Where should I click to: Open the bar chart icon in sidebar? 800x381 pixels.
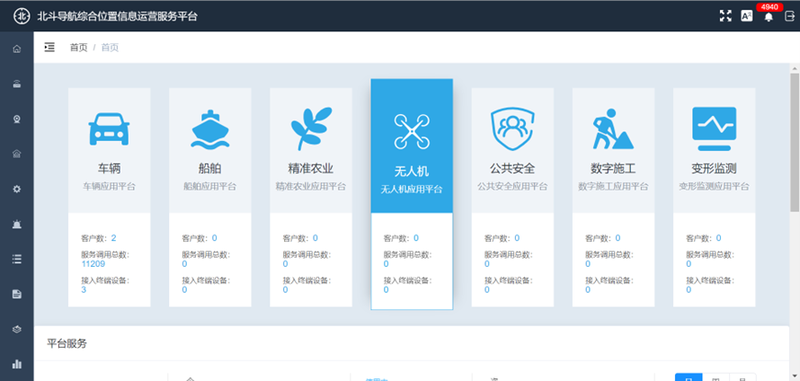point(17,364)
